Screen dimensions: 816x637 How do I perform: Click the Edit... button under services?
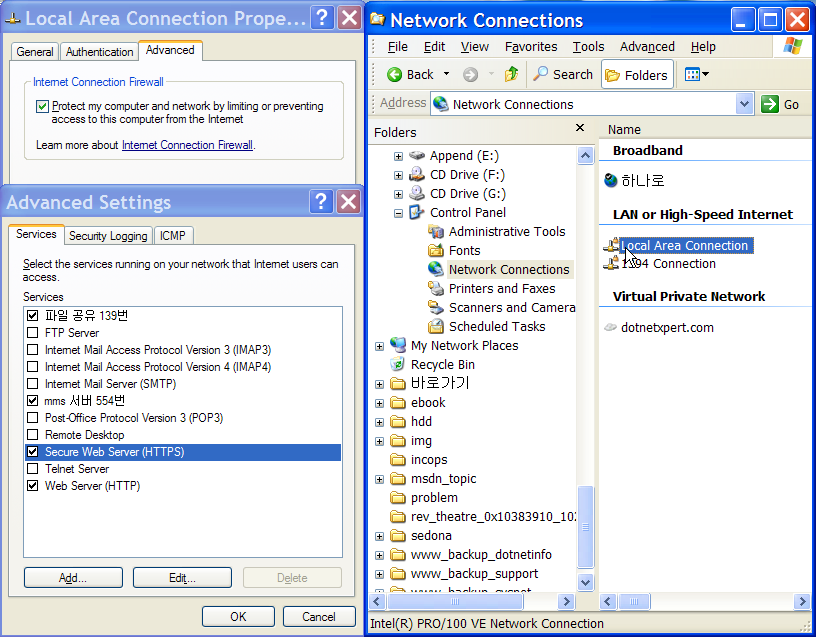(182, 578)
